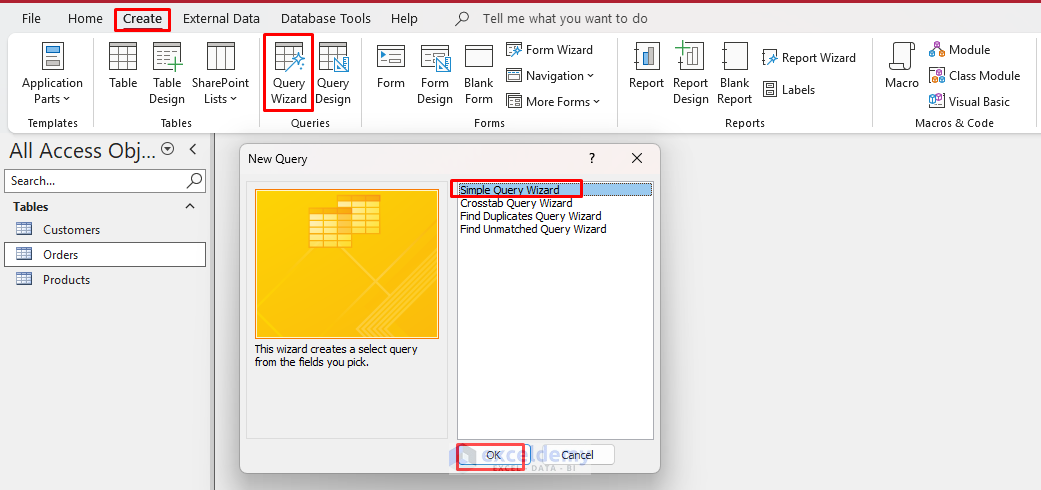The image size is (1041, 490).
Task: Create a new Report
Action: point(646,66)
